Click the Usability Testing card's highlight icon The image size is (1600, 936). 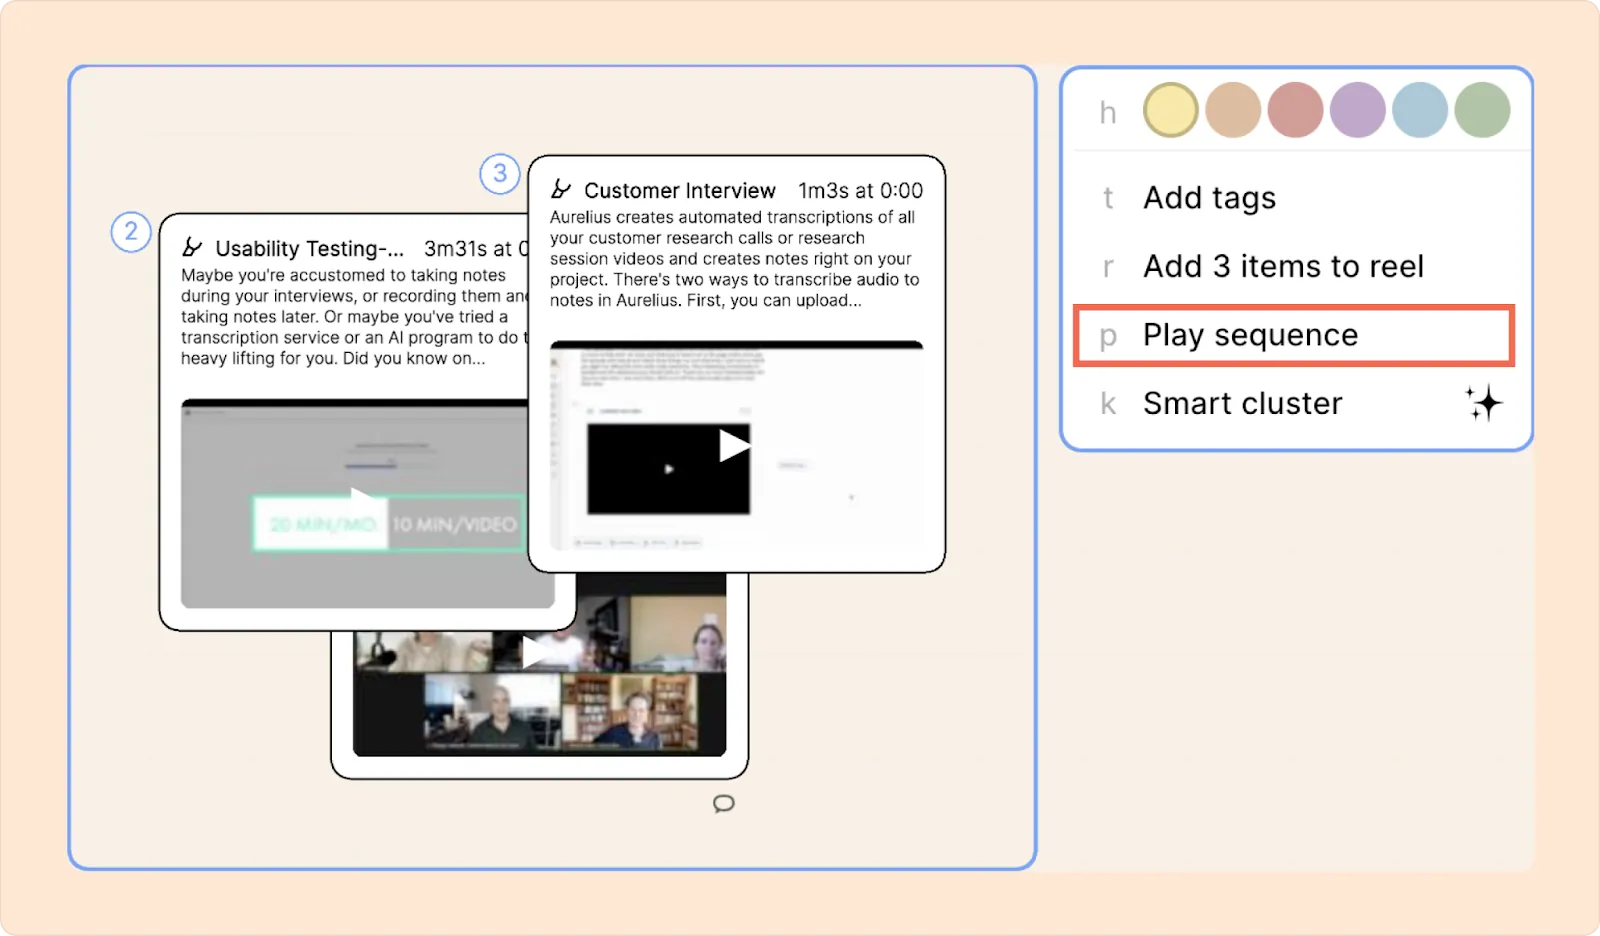click(x=192, y=247)
